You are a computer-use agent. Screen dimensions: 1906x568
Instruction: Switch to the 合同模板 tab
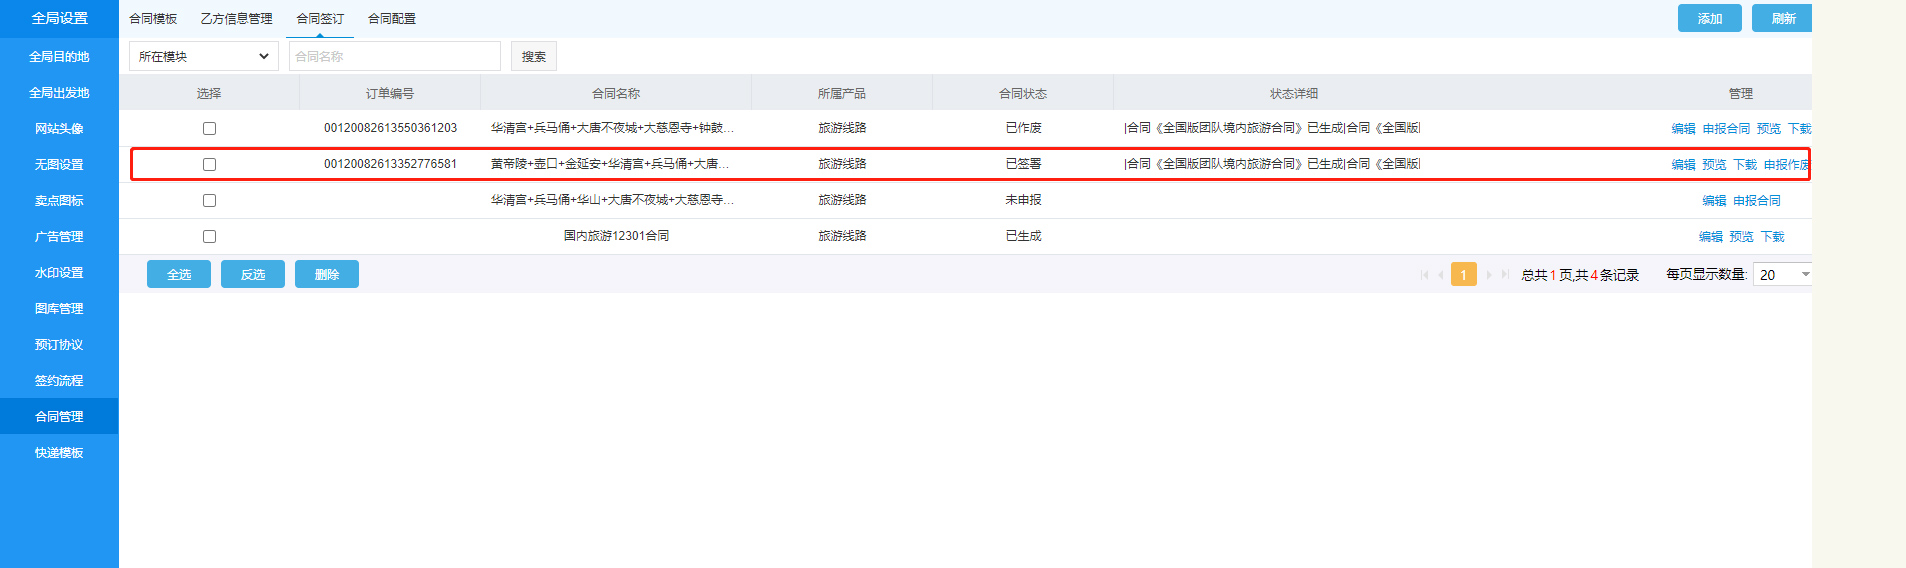click(153, 19)
